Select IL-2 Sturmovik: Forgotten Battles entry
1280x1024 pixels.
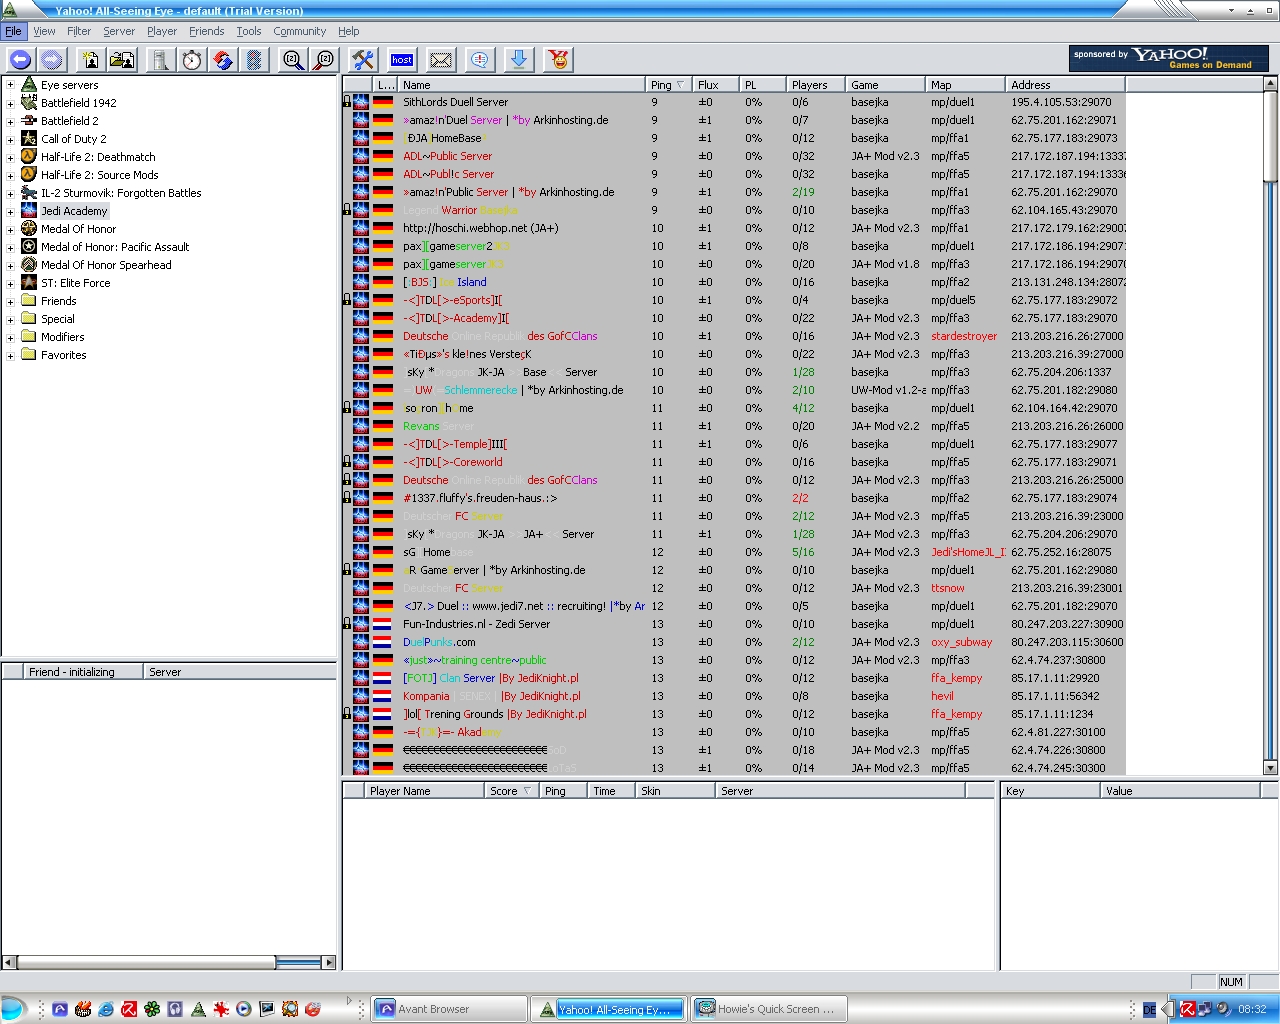pyautogui.click(x=121, y=193)
